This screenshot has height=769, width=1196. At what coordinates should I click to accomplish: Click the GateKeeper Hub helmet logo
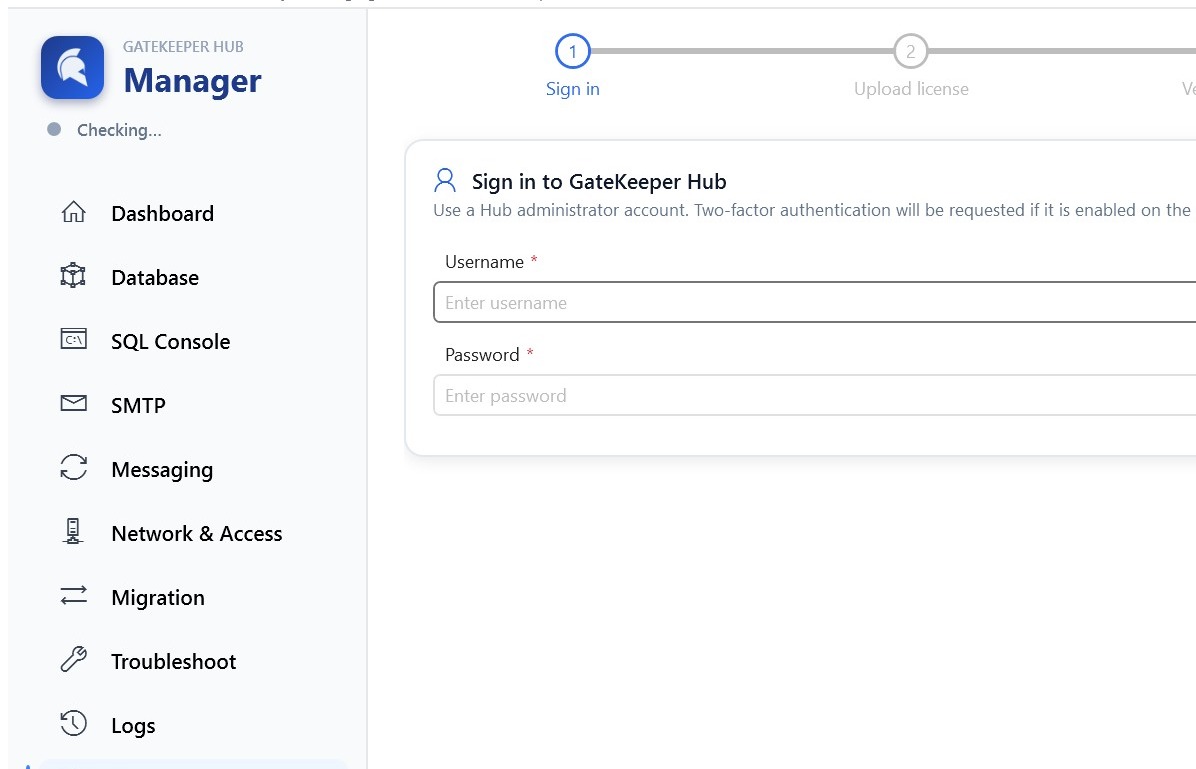tap(72, 68)
